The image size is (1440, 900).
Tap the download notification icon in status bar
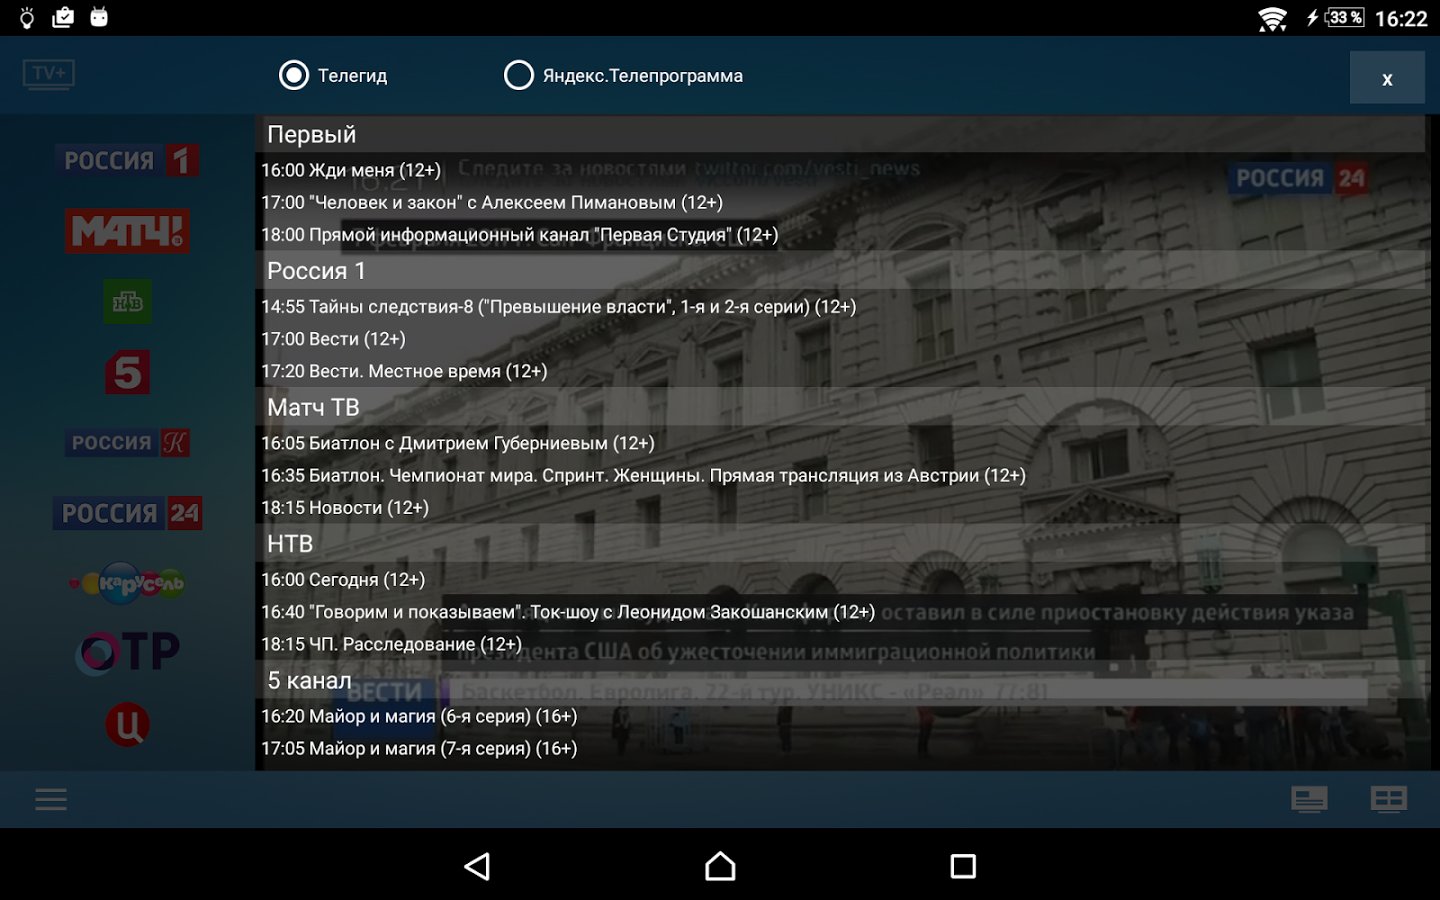coord(63,17)
